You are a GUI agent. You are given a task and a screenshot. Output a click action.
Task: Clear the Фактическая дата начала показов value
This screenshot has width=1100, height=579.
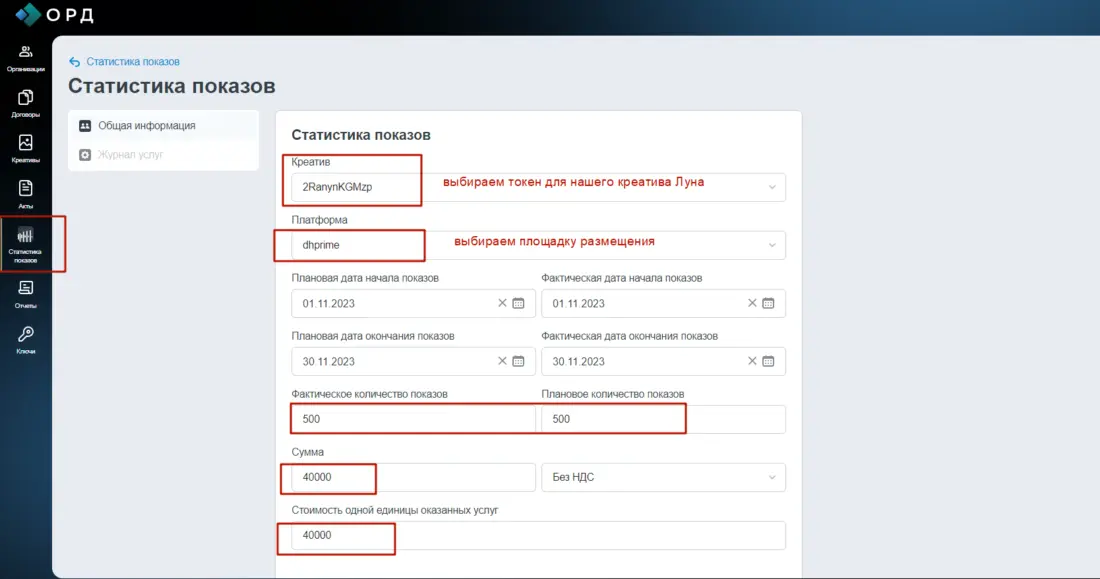[752, 303]
